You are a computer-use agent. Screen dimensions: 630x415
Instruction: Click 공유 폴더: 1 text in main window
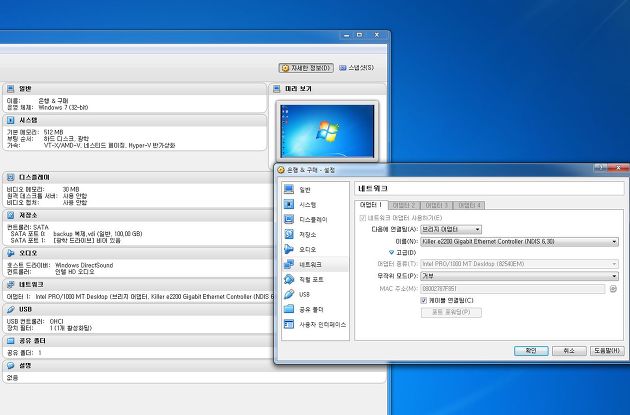pos(24,353)
